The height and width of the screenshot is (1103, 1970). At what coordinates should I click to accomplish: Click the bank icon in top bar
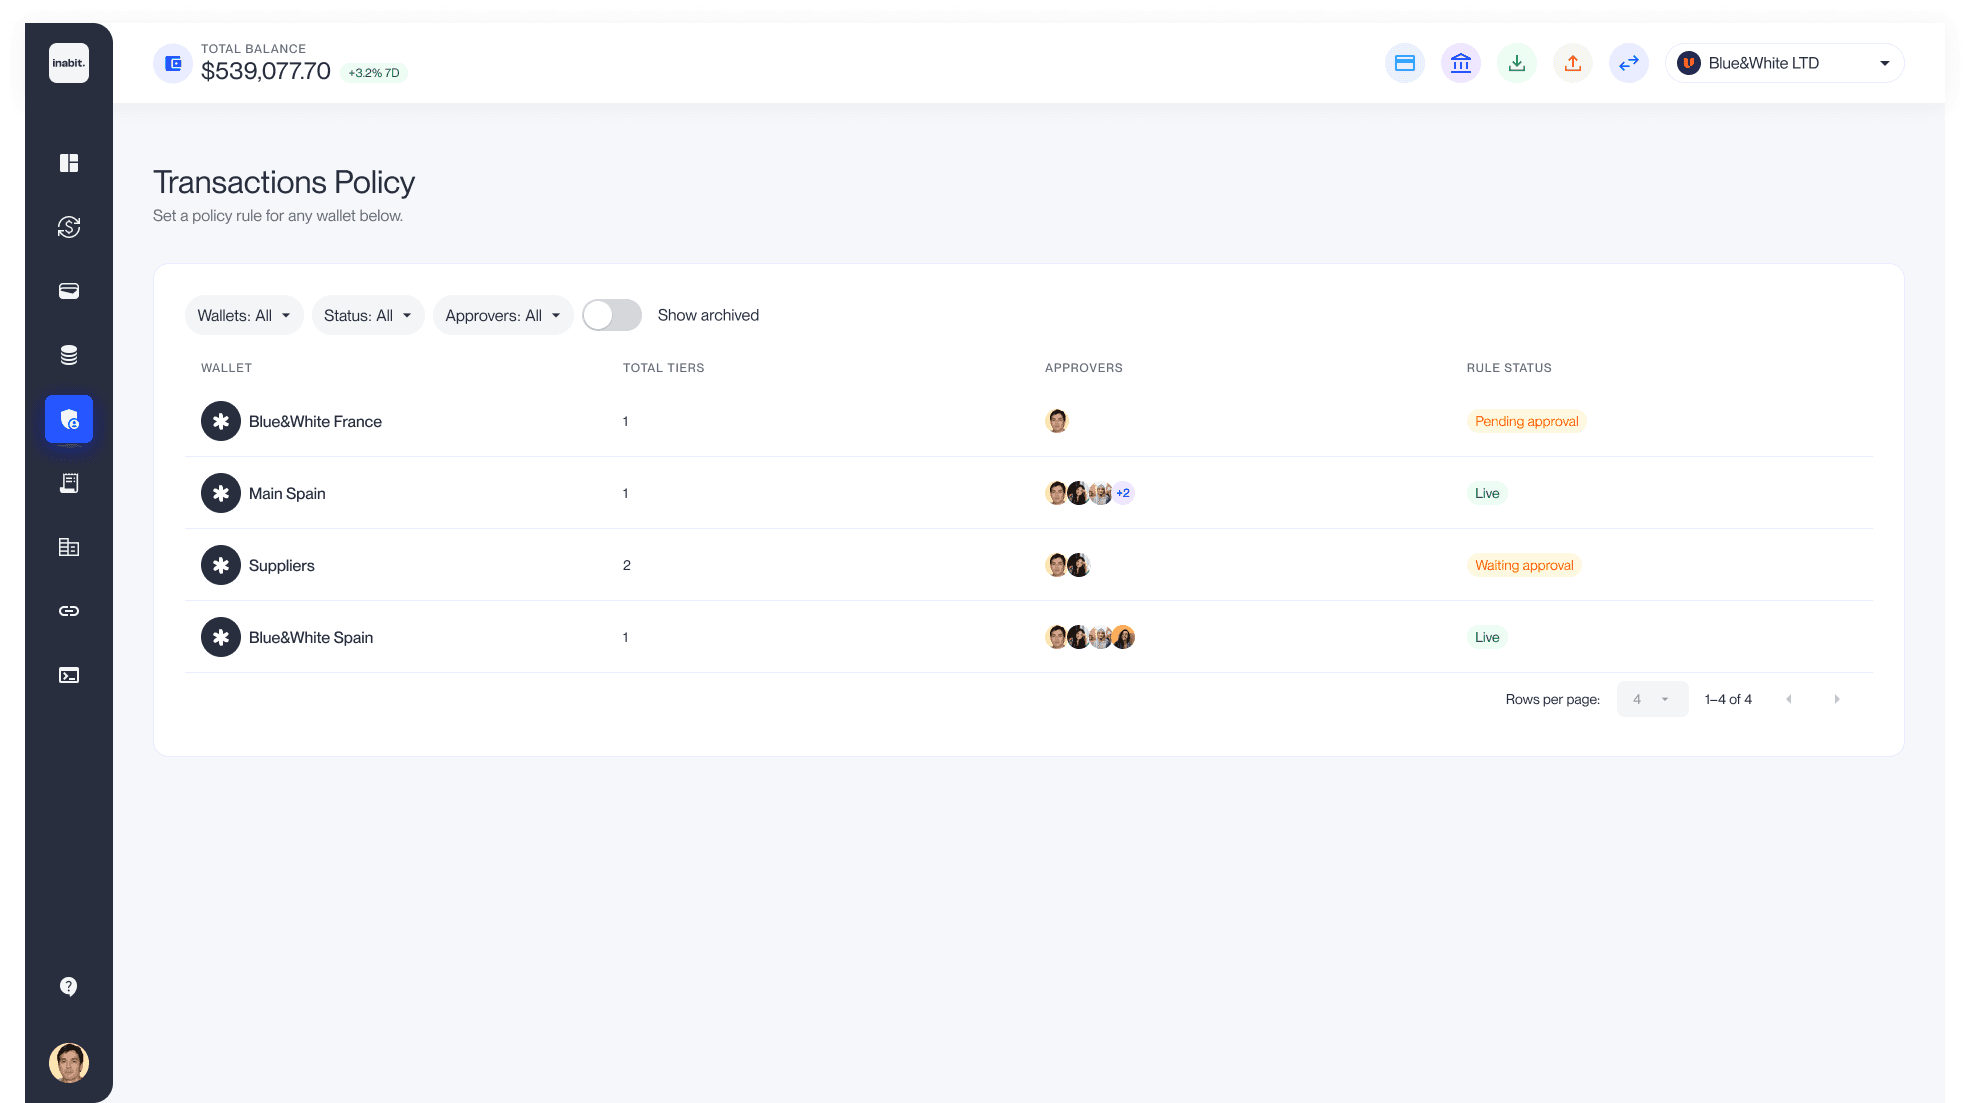1461,63
